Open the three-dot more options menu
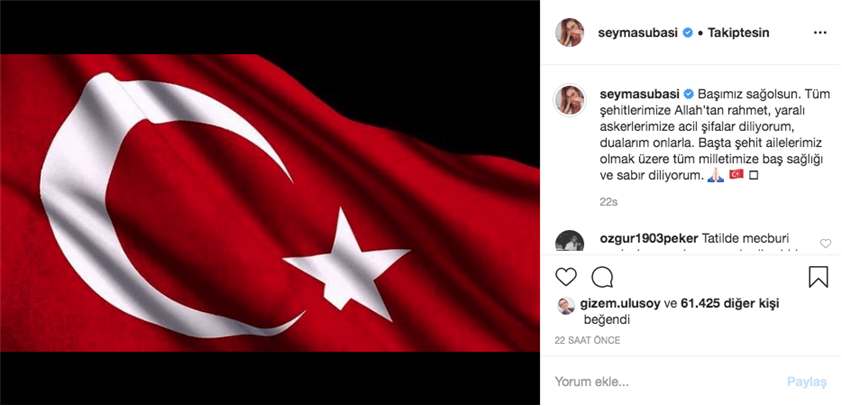The width and height of the screenshot is (842, 406). coord(820,33)
